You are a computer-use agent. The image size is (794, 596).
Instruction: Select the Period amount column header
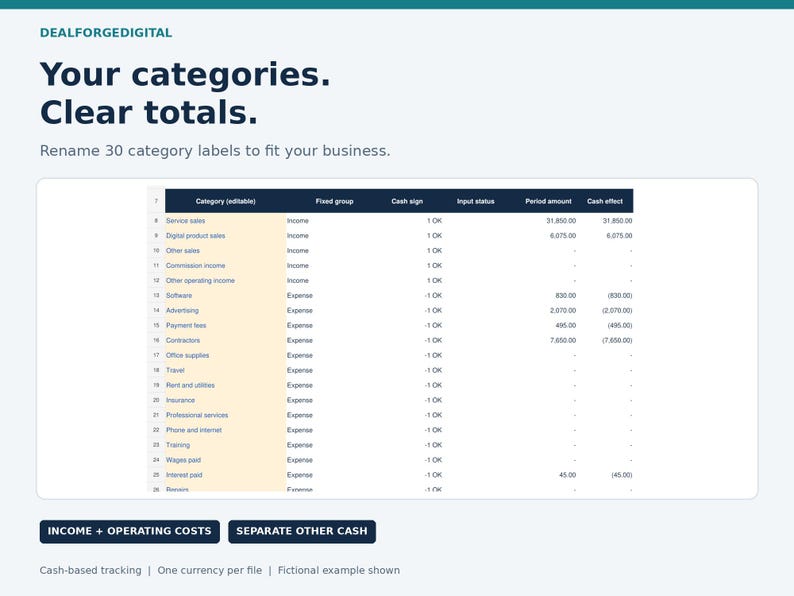548,201
